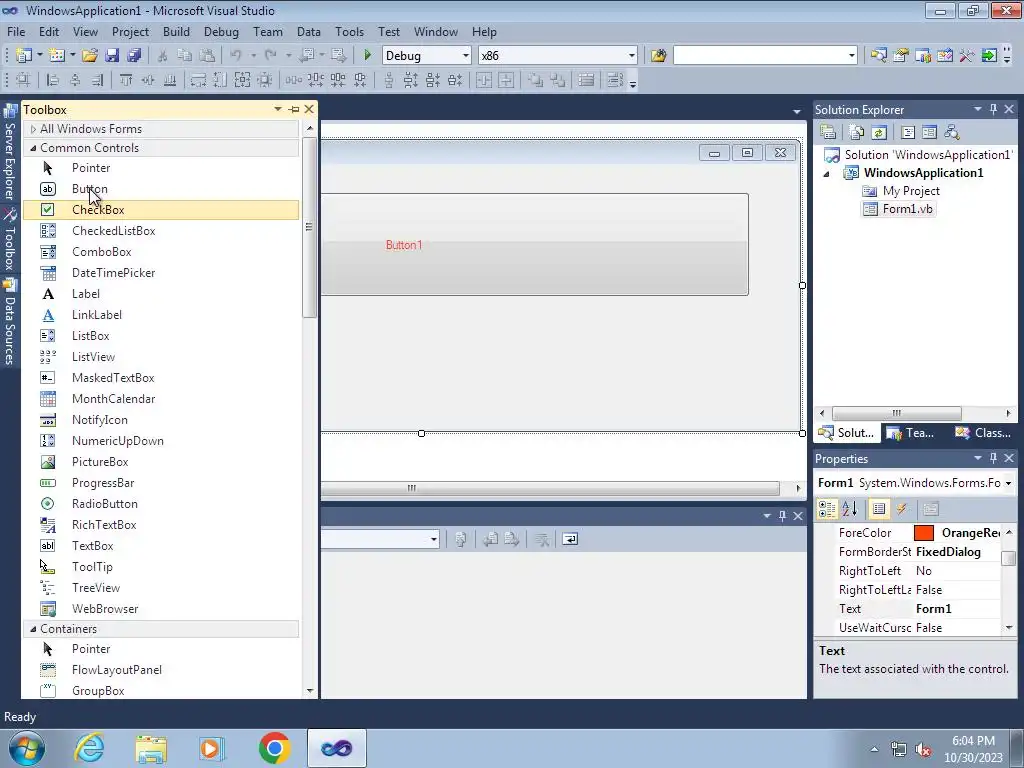Open Properties object selector dropdown for Form1
The width and height of the screenshot is (1024, 768).
pos(1008,483)
